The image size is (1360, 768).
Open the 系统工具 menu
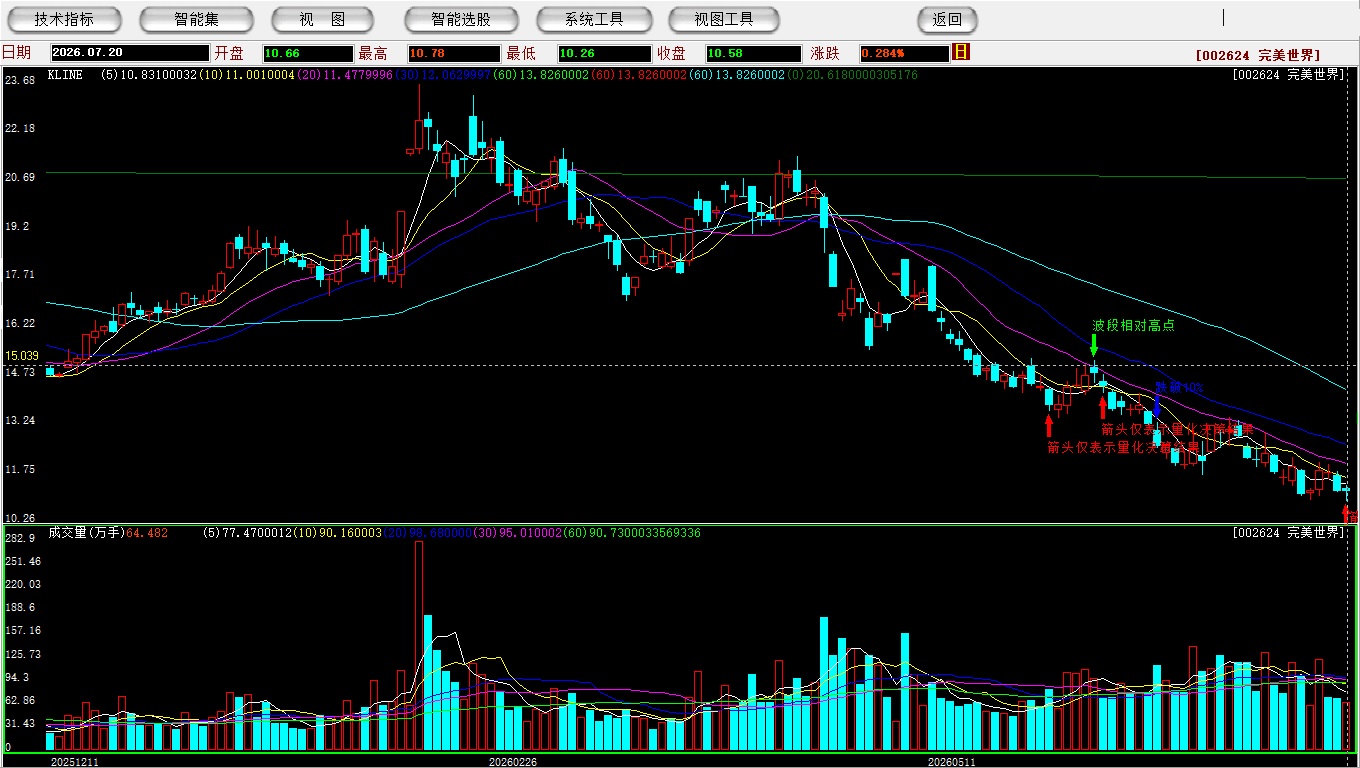coord(594,19)
